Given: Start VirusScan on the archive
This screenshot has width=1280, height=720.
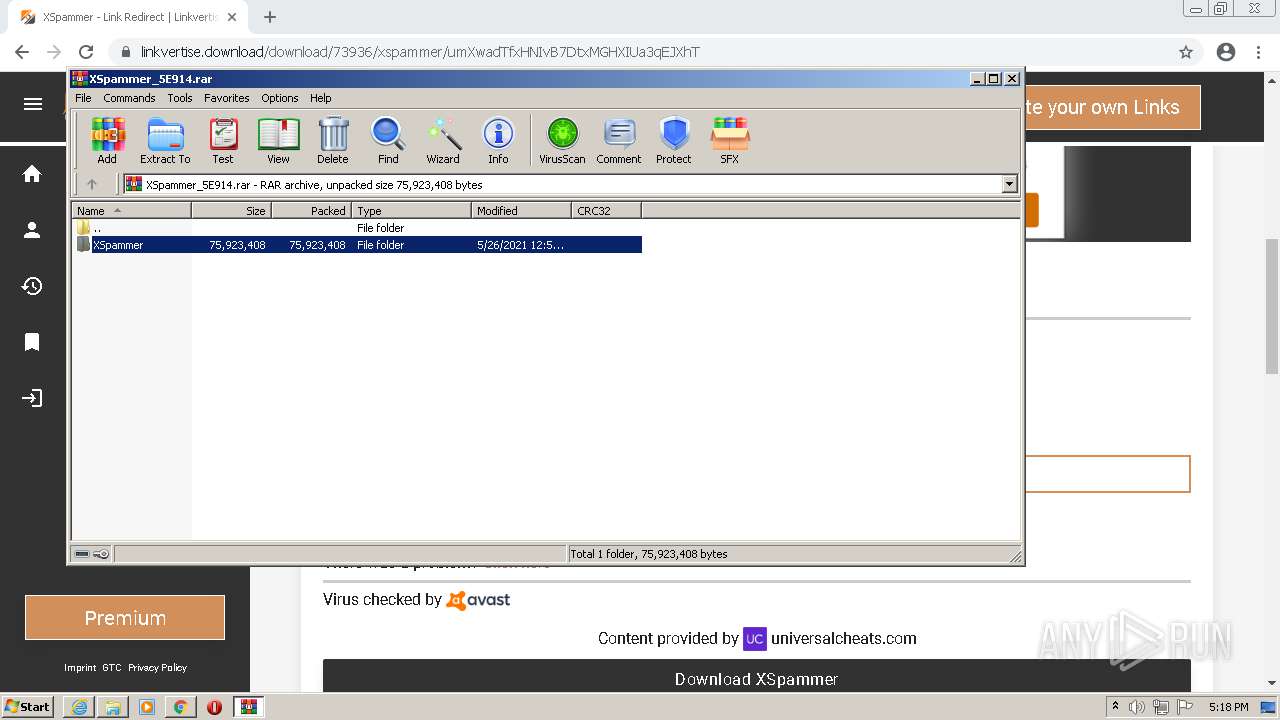Looking at the screenshot, I should 562,140.
